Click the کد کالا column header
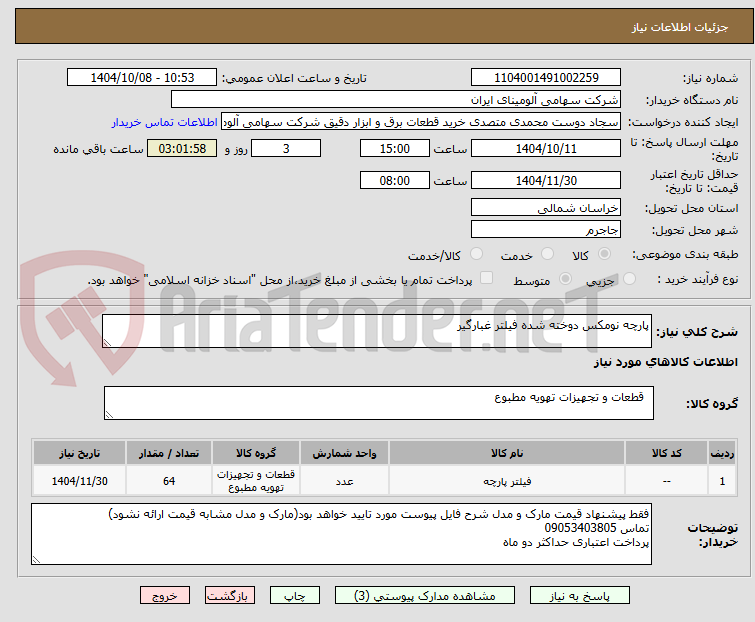The image size is (755, 622). [666, 453]
